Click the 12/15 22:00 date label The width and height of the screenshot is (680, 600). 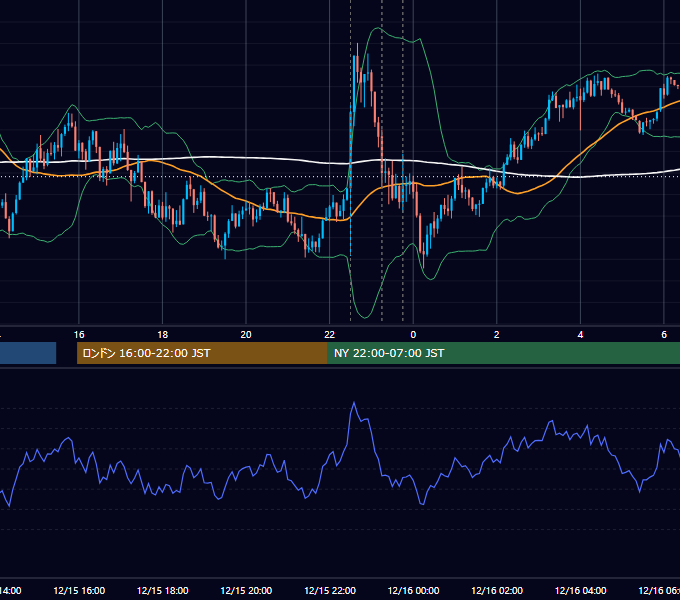click(x=330, y=590)
